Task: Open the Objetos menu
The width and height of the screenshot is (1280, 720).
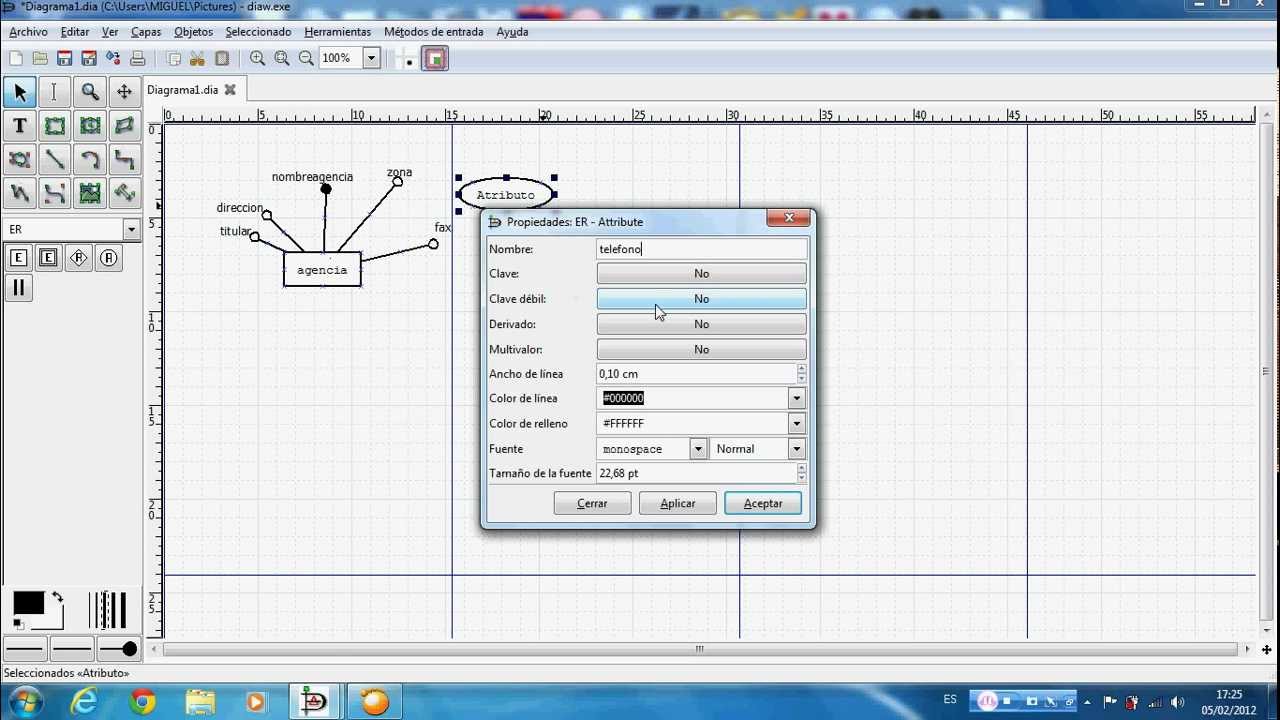Action: pyautogui.click(x=193, y=32)
